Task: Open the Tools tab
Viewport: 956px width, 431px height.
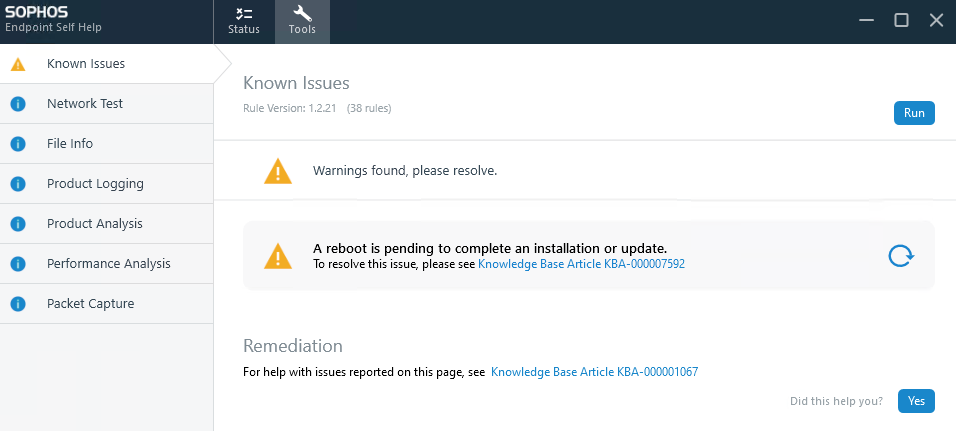Action: coord(301,21)
